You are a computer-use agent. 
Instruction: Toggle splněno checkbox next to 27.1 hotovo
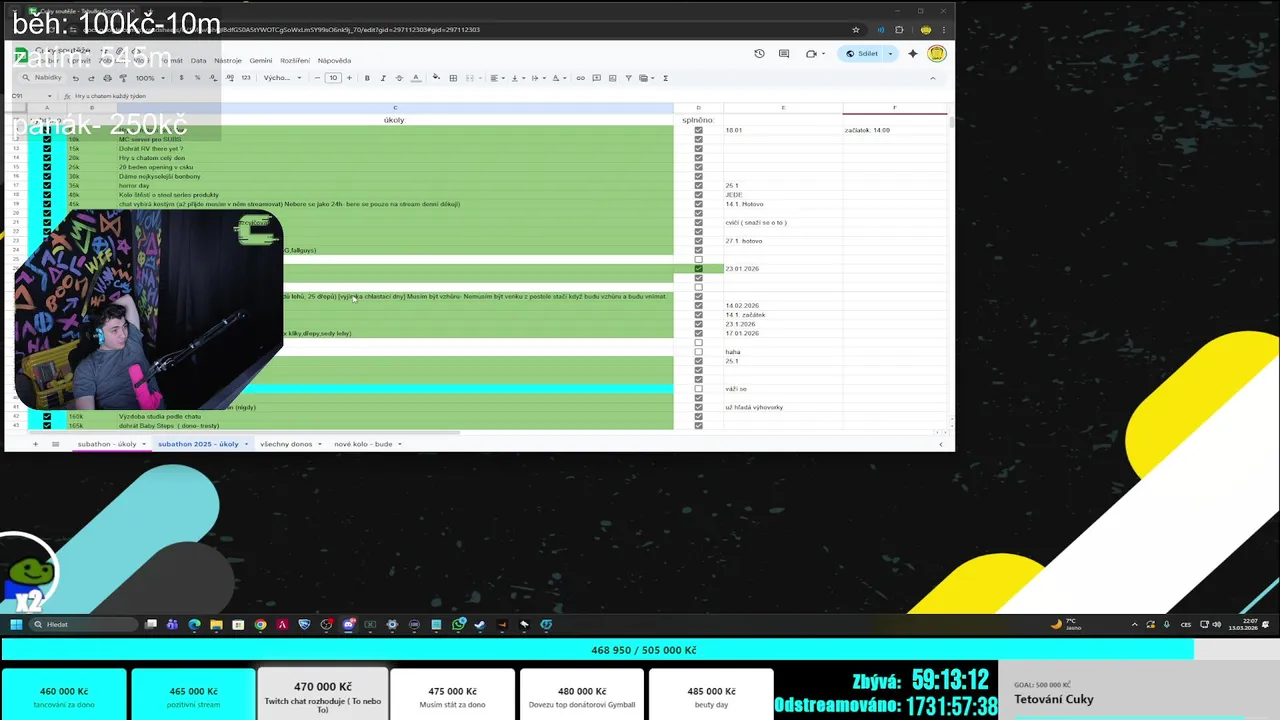coord(698,241)
